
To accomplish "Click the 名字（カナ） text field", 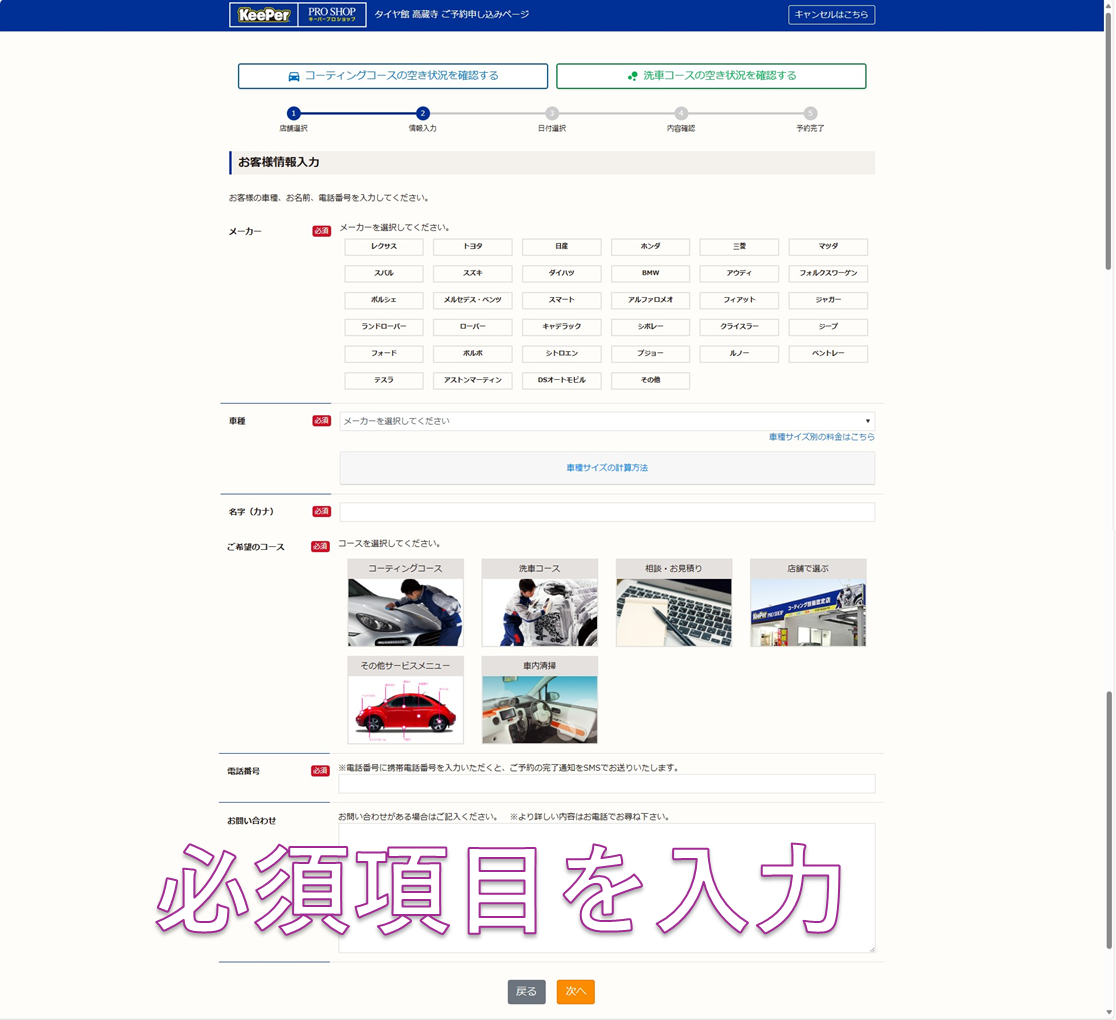I will tap(607, 512).
